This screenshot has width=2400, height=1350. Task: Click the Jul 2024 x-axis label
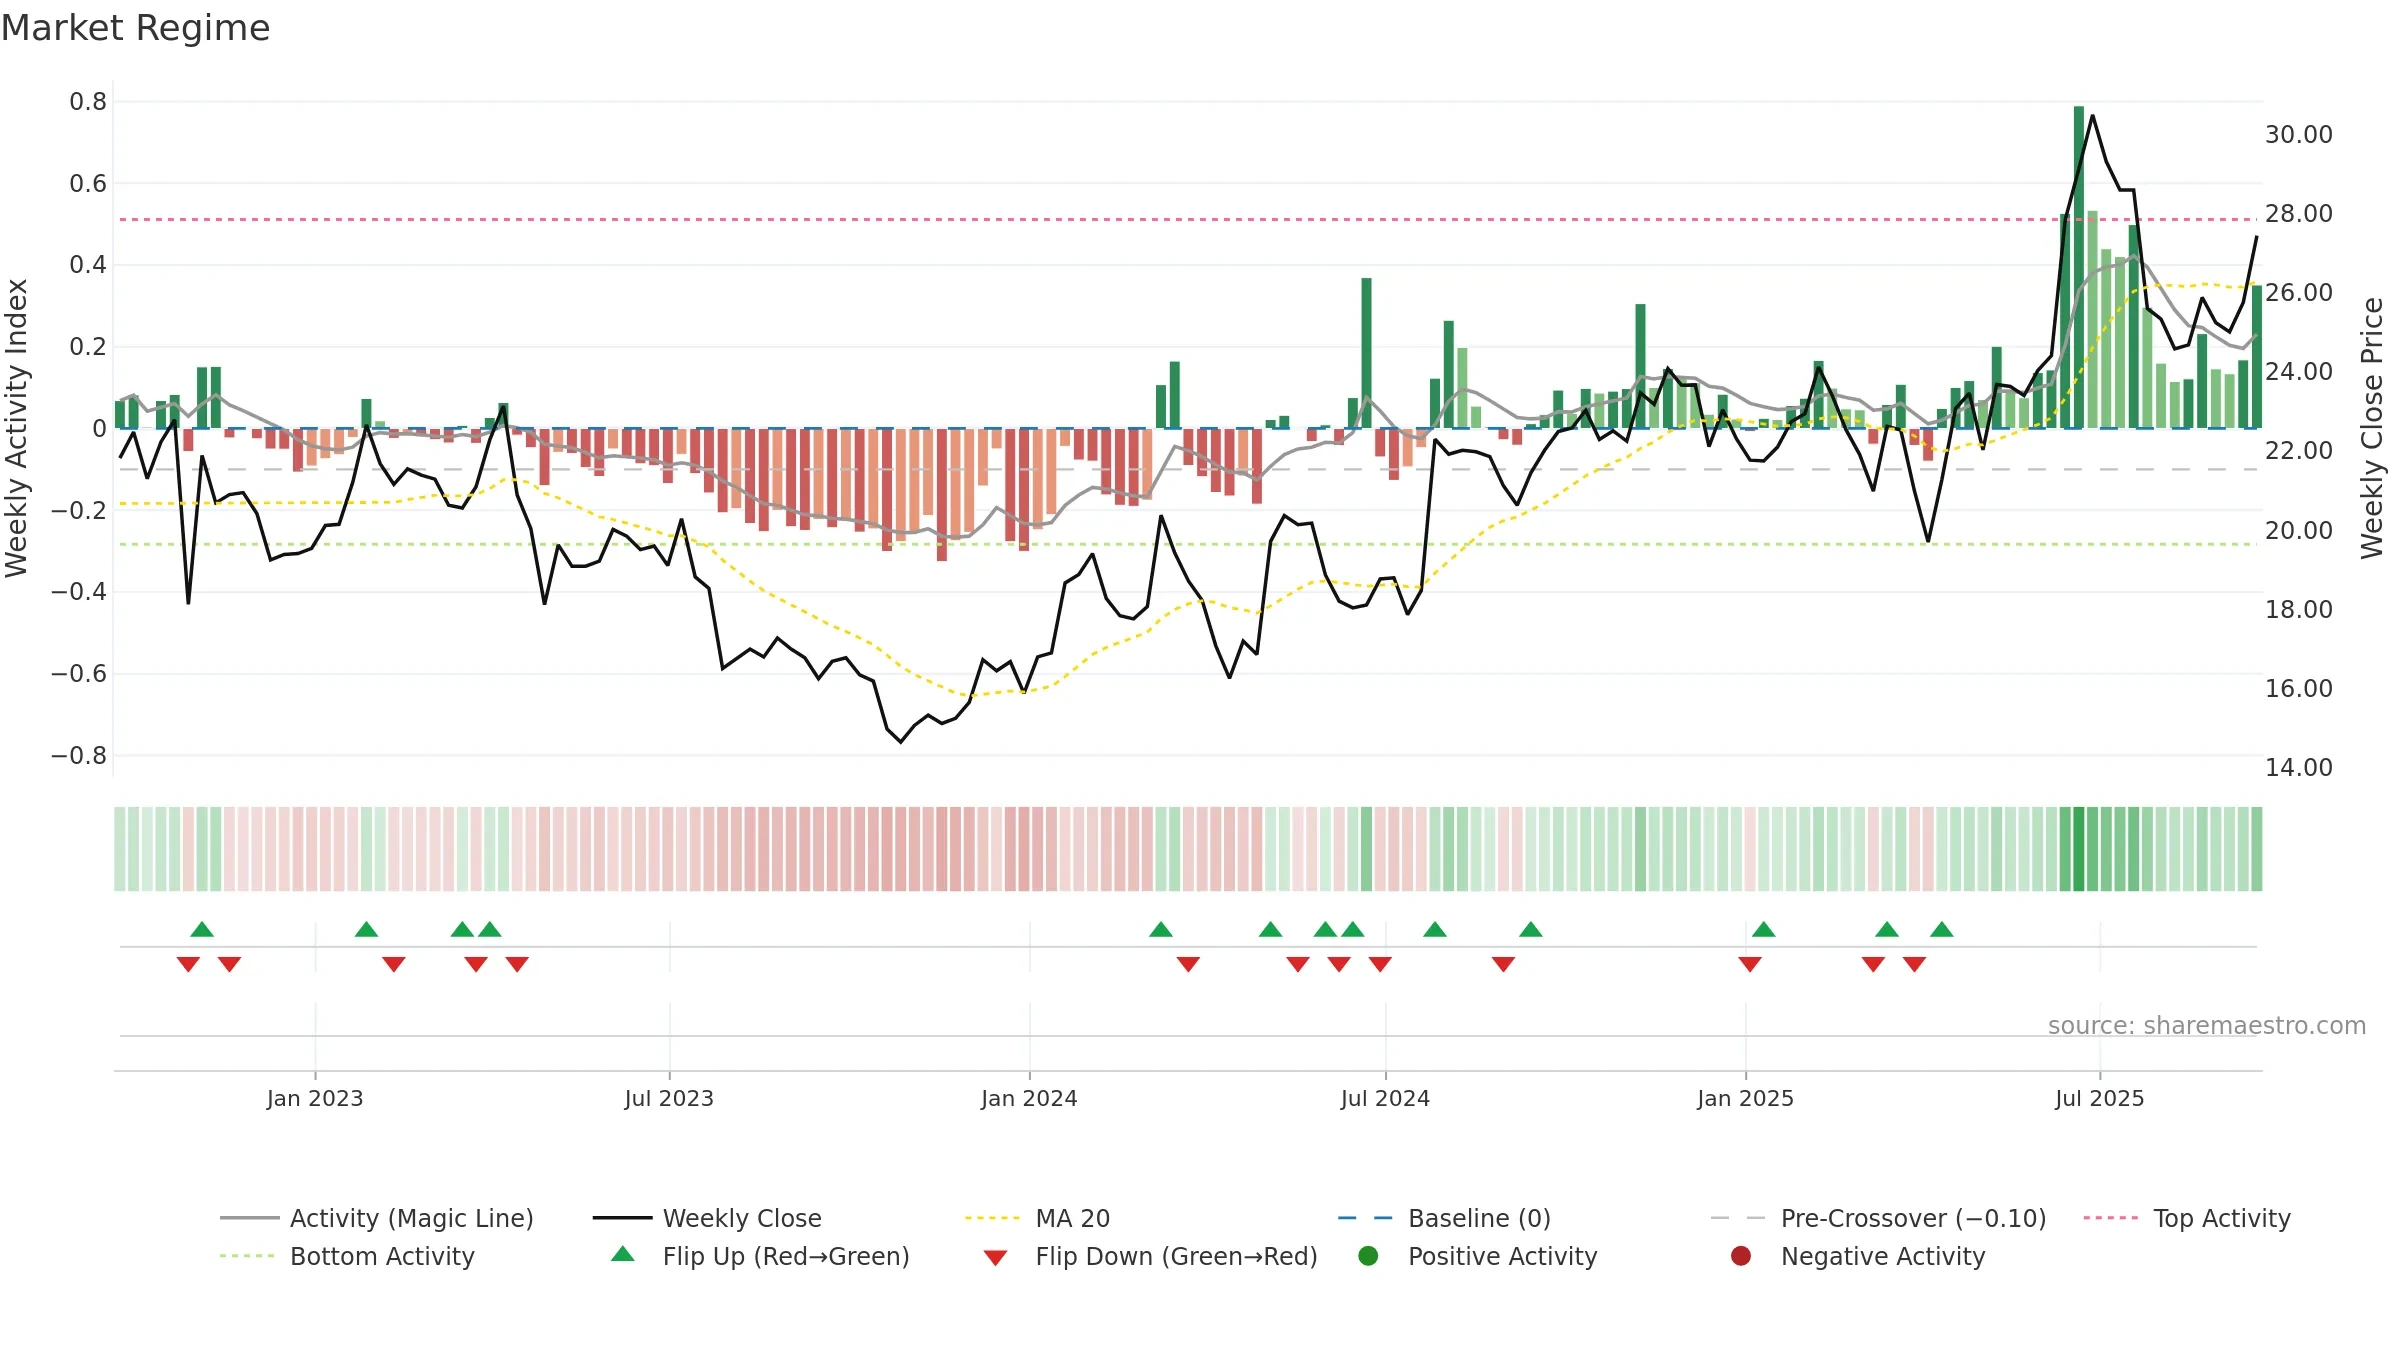pyautogui.click(x=1385, y=1098)
